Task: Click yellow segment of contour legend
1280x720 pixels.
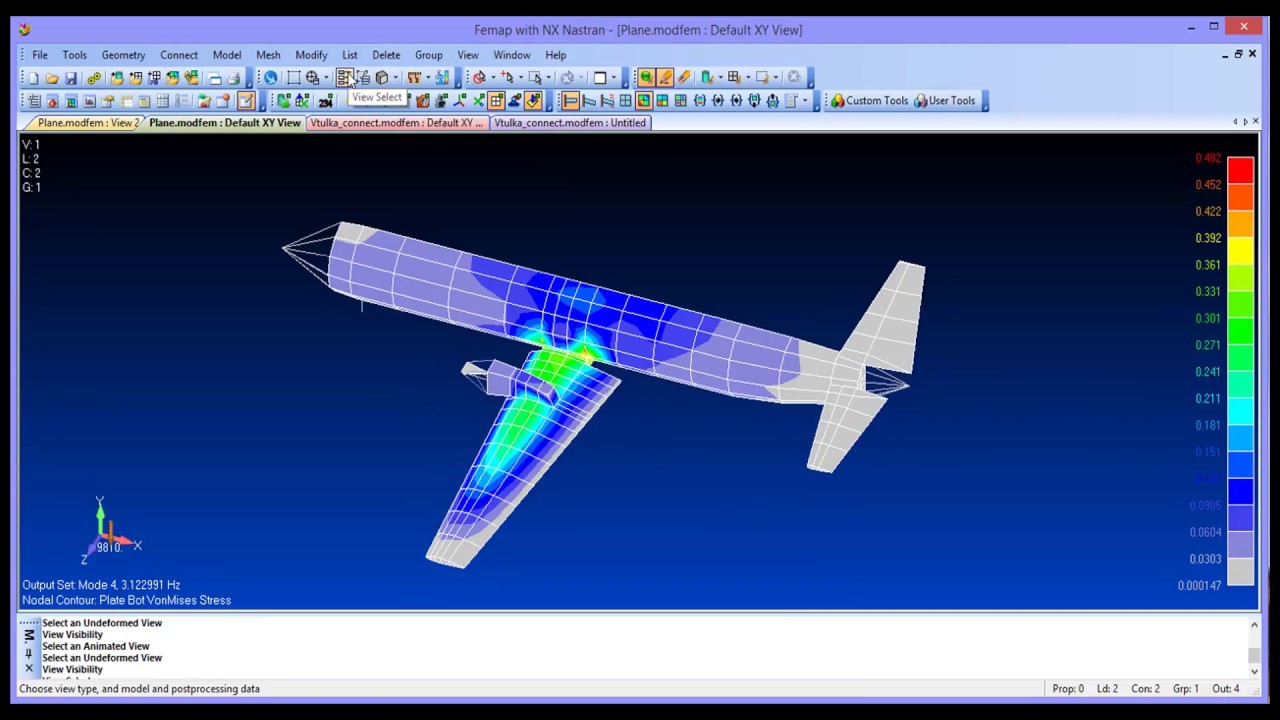Action: 1240,251
